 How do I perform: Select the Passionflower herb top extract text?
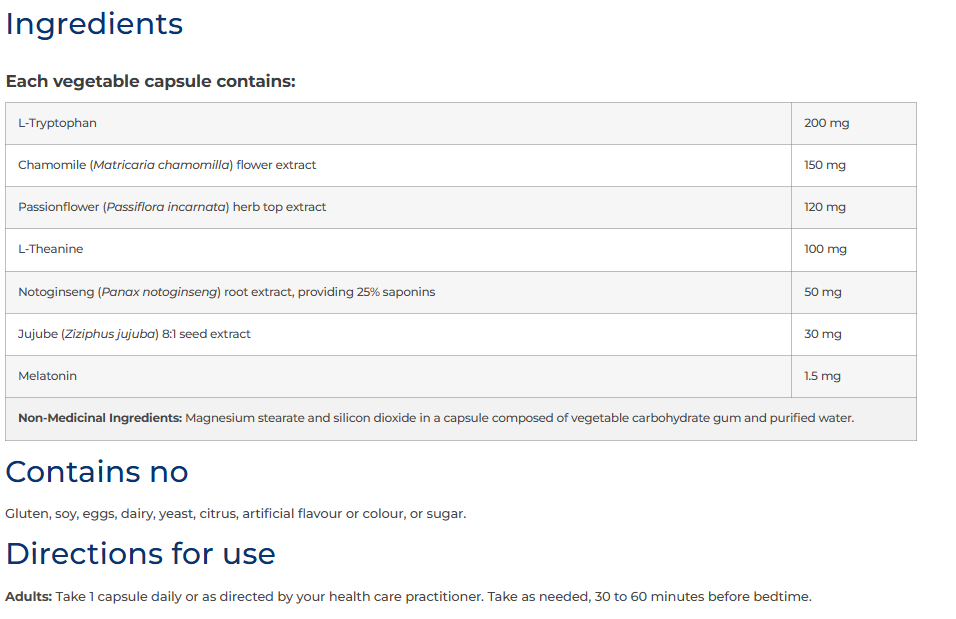(x=172, y=207)
